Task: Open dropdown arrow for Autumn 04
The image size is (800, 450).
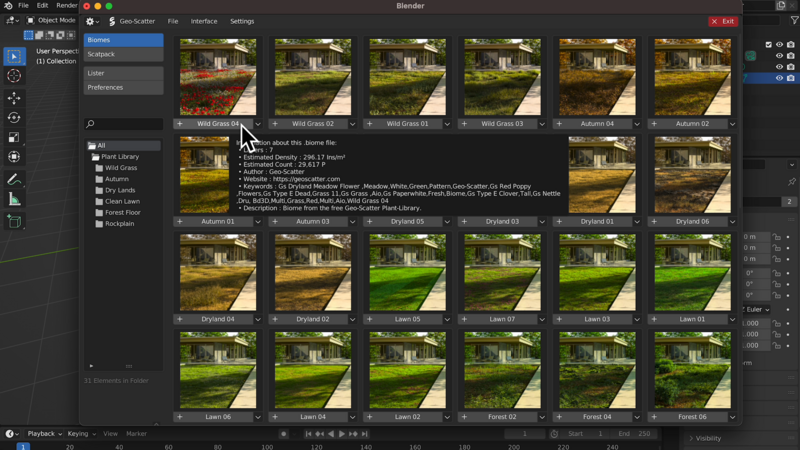Action: pyautogui.click(x=637, y=123)
